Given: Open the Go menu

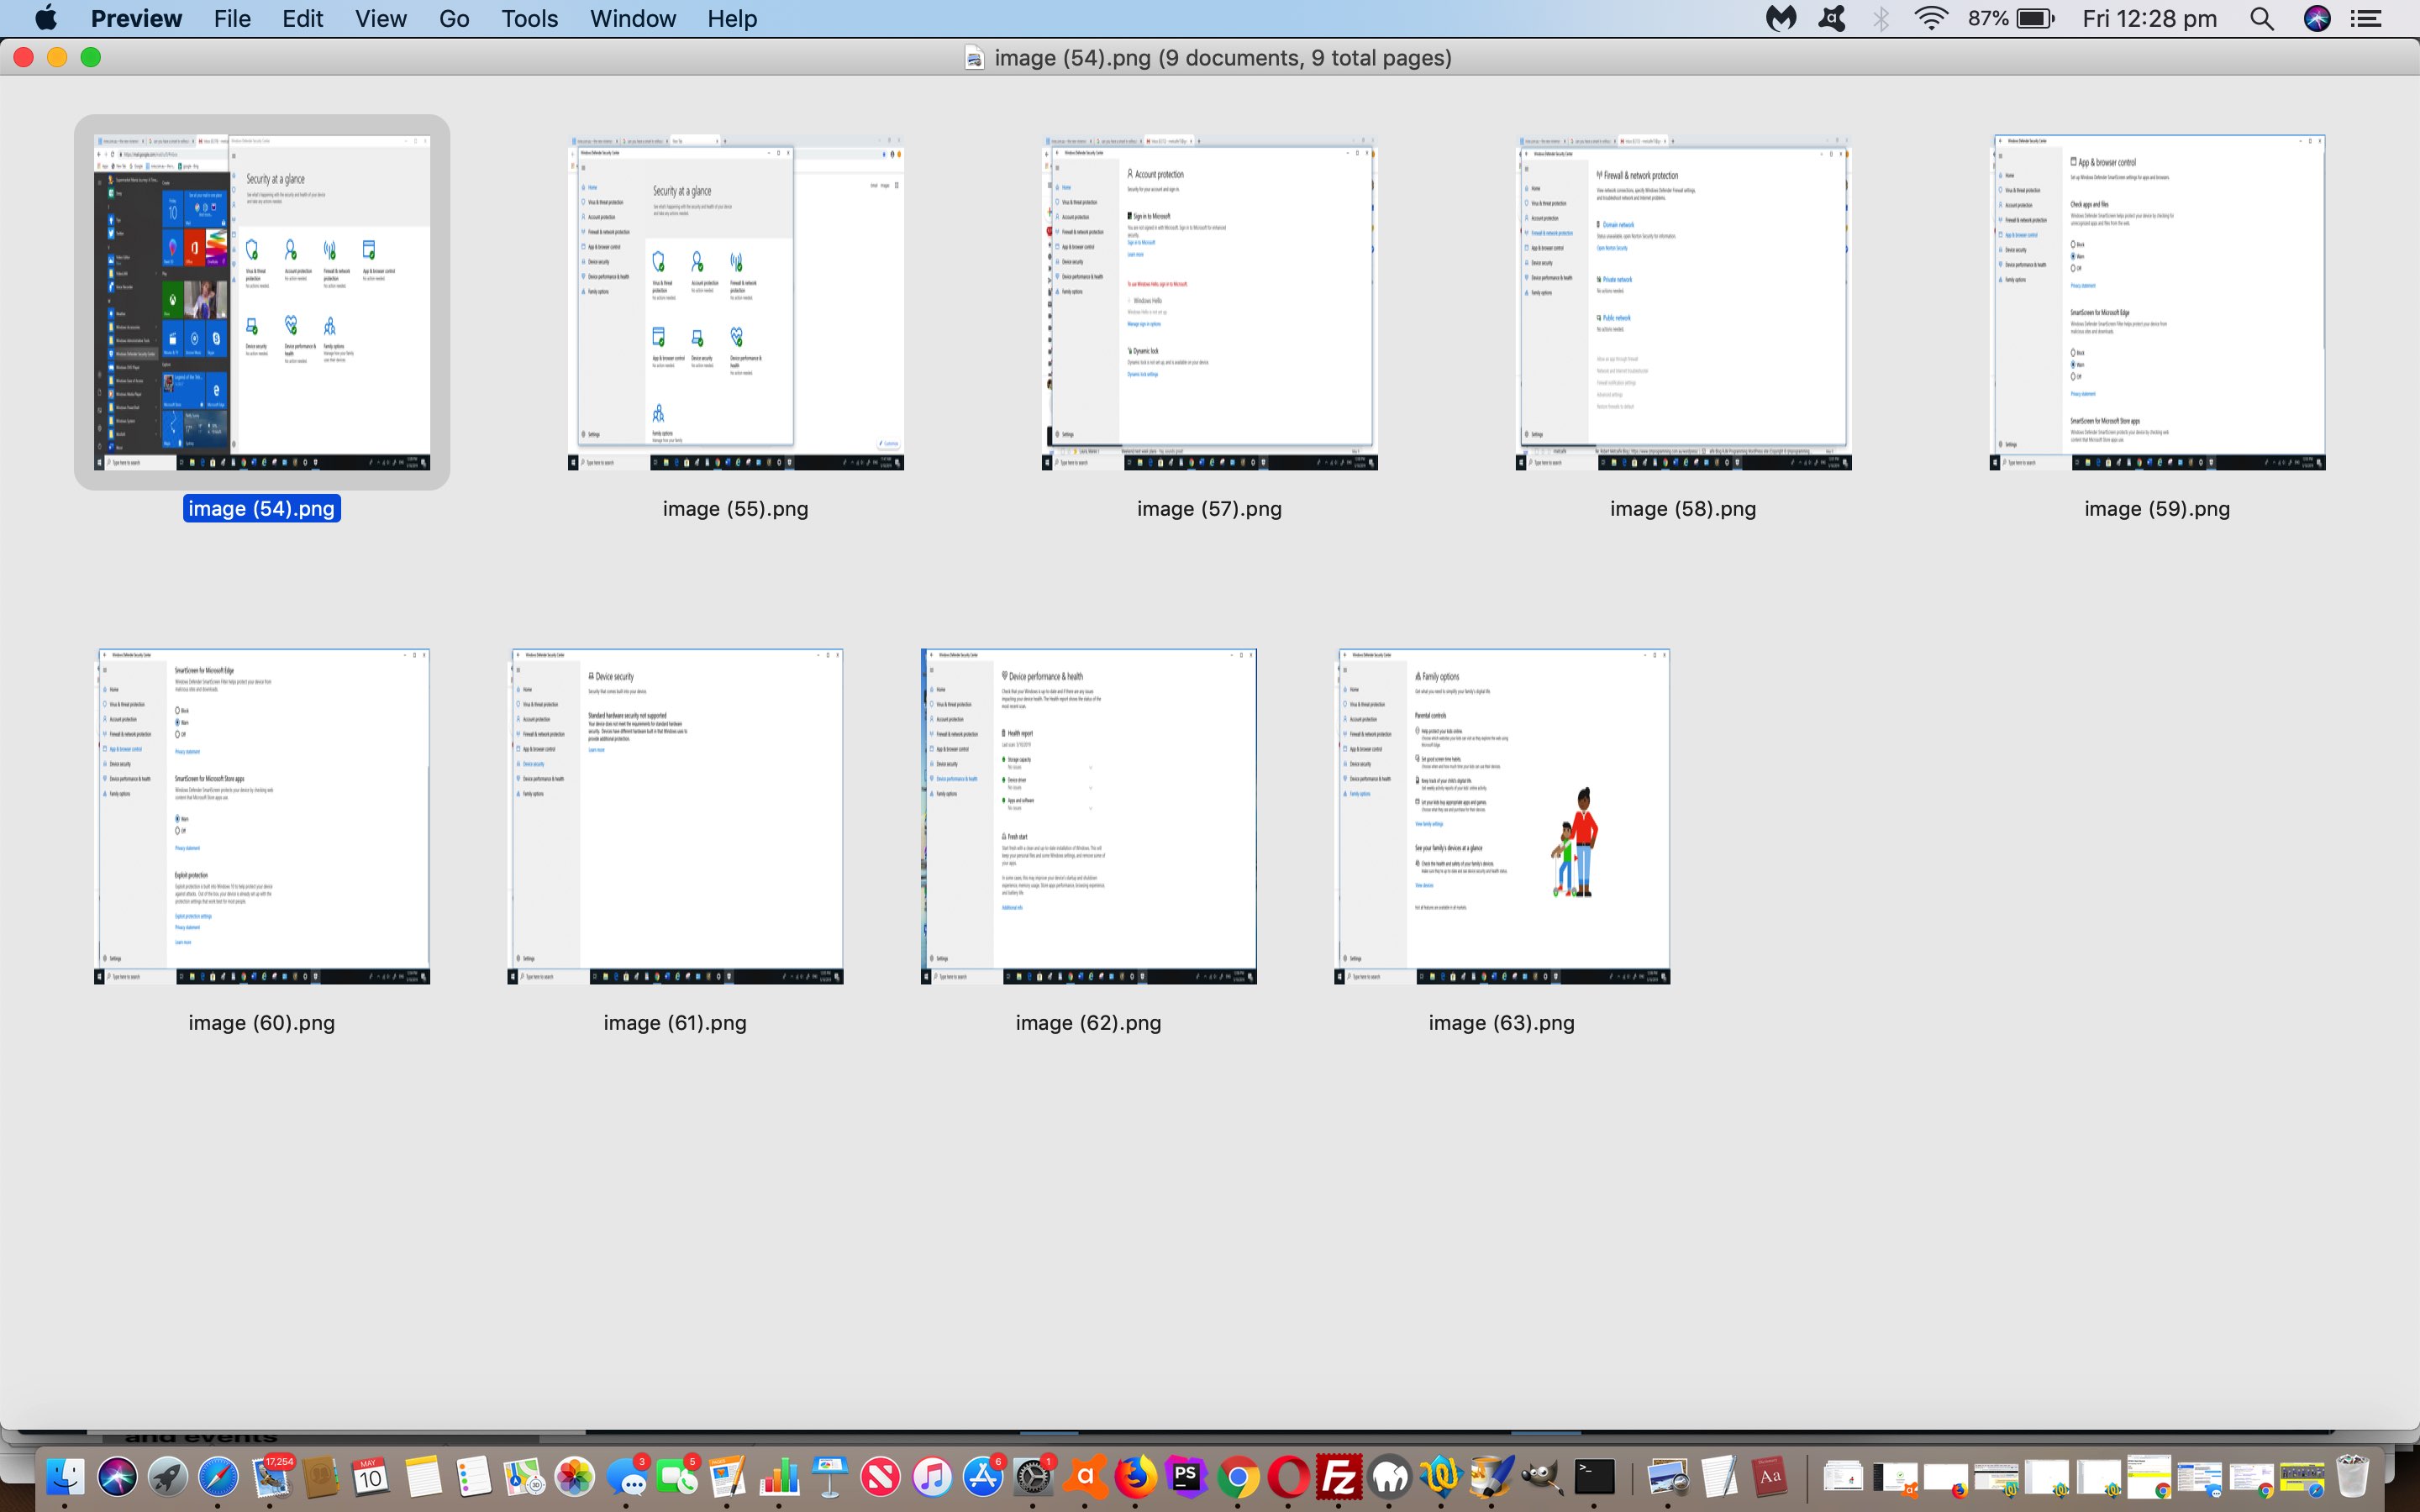Looking at the screenshot, I should [453, 19].
